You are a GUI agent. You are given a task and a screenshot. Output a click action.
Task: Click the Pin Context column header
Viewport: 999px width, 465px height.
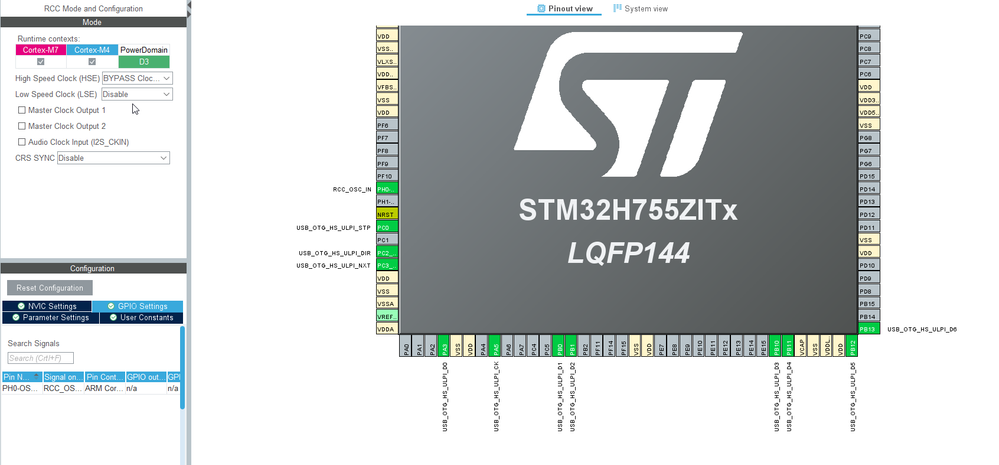pyautogui.click(x=104, y=377)
